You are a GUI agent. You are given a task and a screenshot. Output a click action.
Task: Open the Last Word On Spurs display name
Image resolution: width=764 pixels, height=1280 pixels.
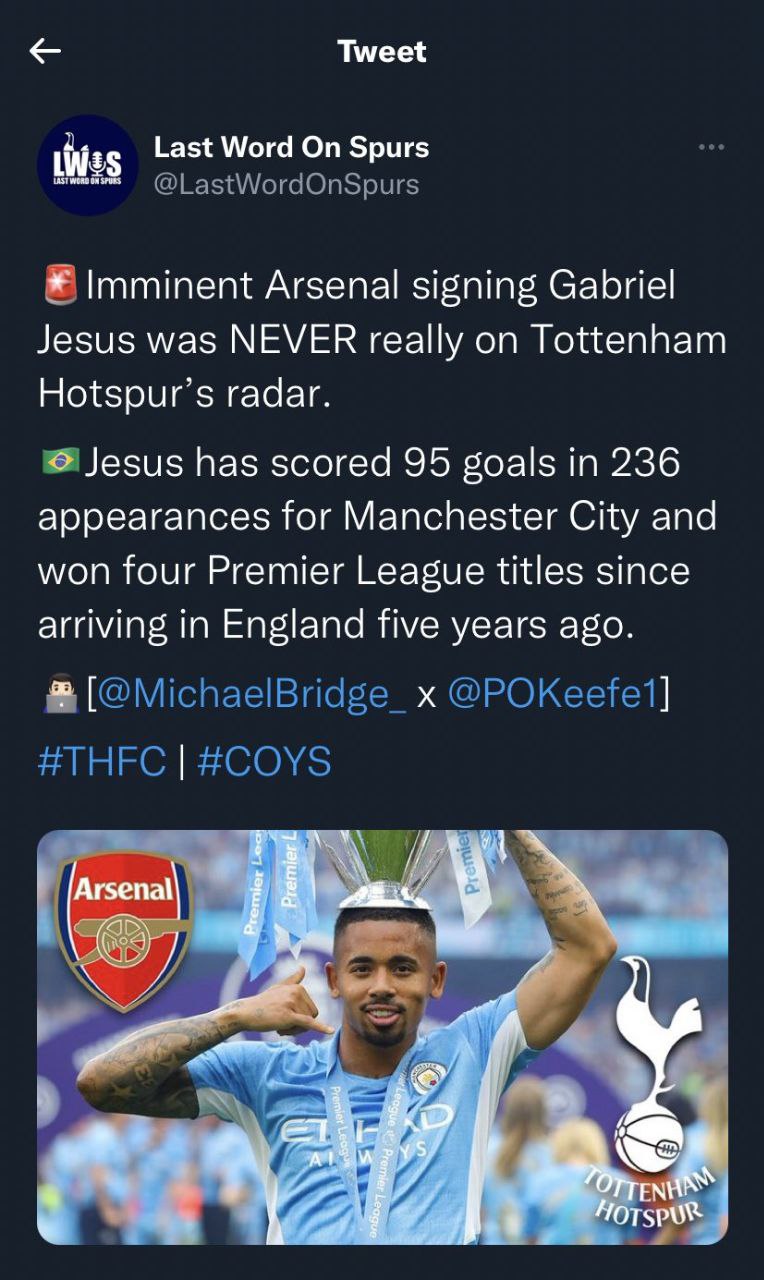click(291, 147)
